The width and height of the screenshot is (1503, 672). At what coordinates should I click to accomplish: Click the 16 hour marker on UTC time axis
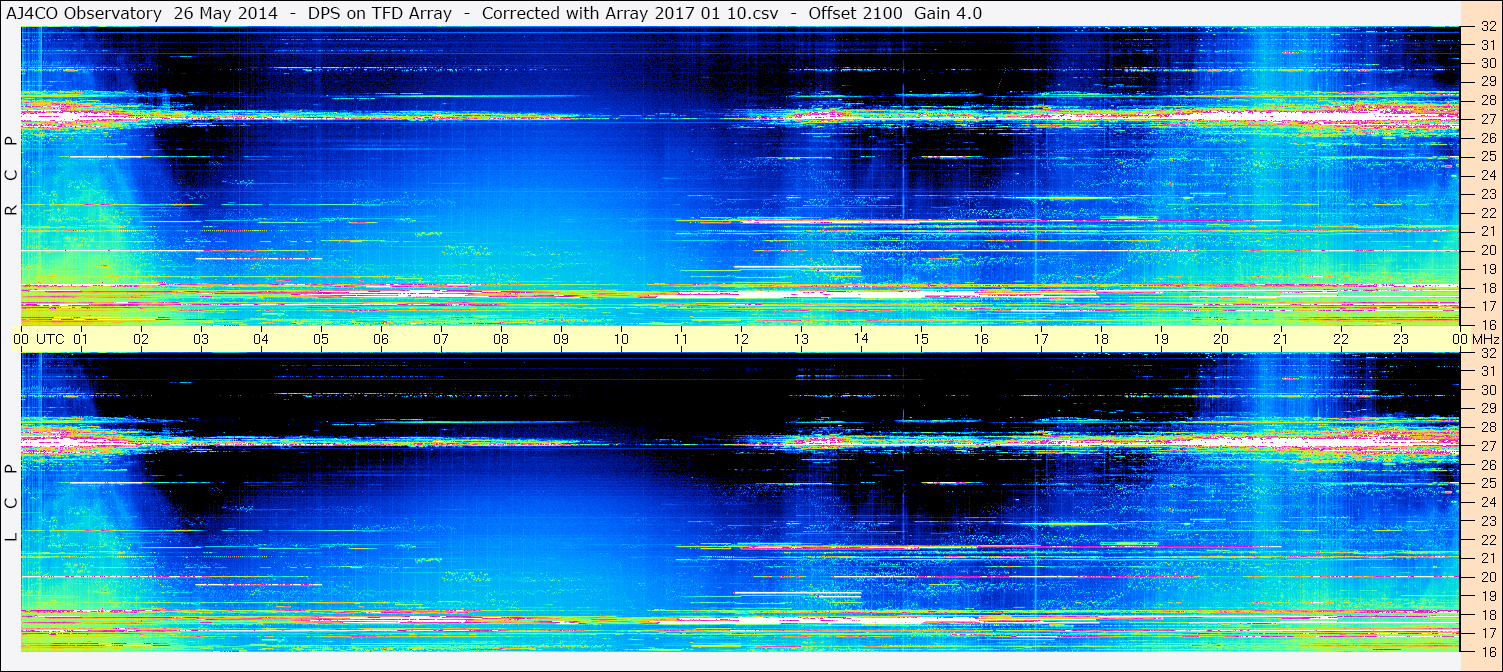click(981, 339)
